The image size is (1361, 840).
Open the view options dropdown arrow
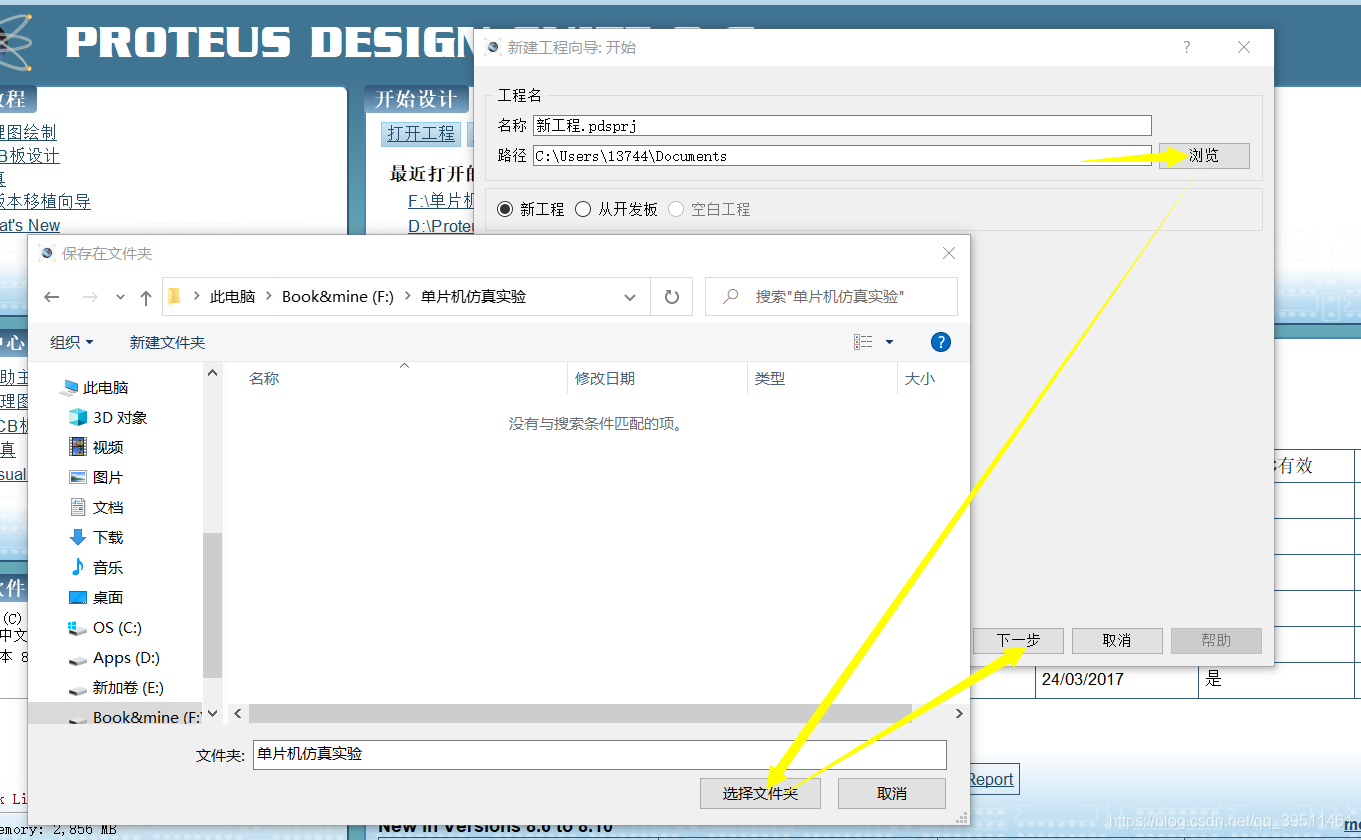pos(889,342)
